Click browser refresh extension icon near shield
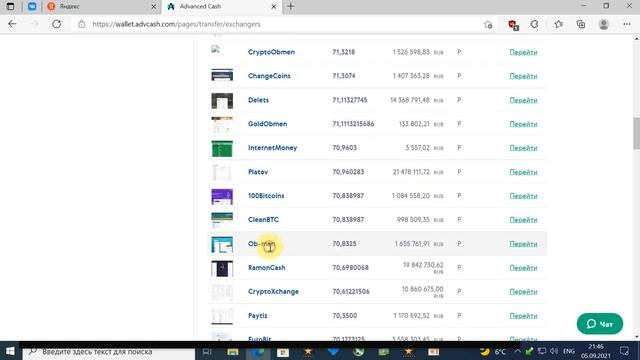This screenshot has width=640, height=360. 534,24
